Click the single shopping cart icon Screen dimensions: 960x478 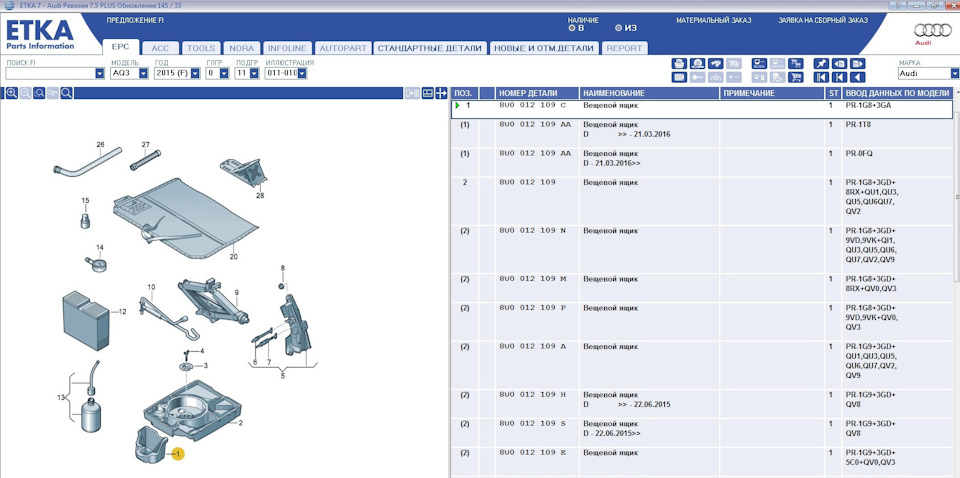[x=795, y=77]
